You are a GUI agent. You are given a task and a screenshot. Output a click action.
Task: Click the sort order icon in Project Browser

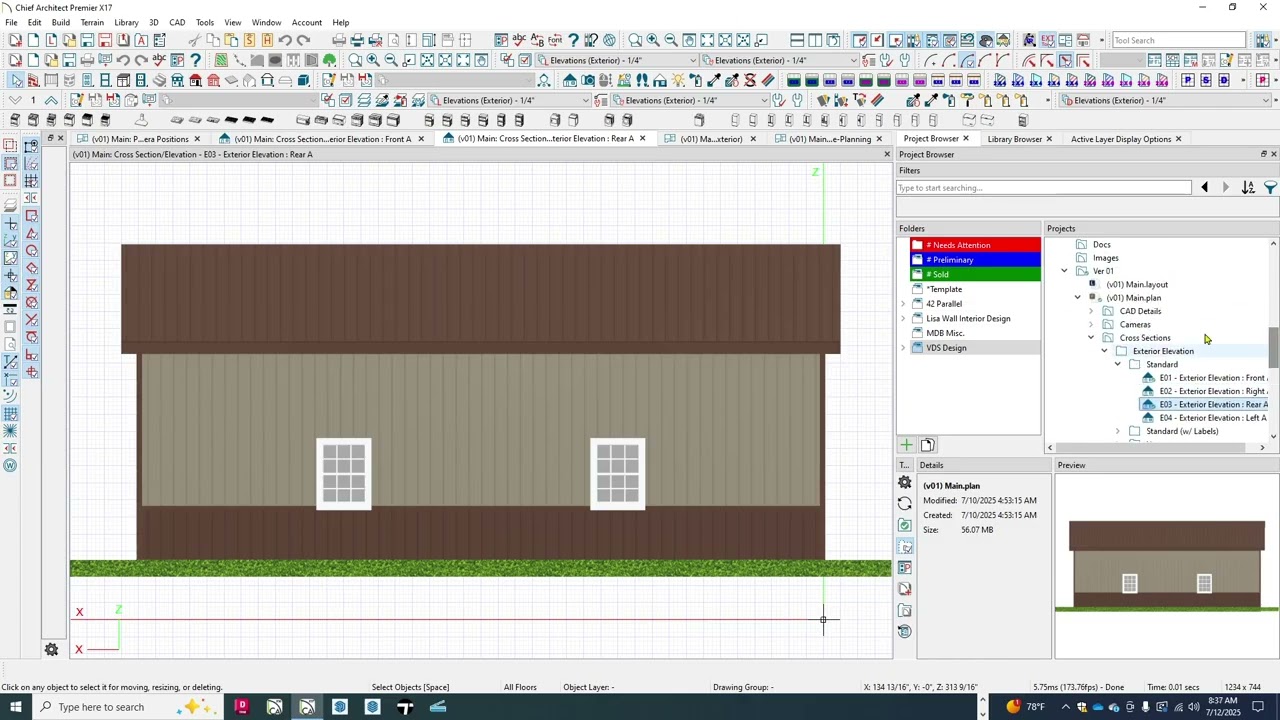click(x=1248, y=188)
